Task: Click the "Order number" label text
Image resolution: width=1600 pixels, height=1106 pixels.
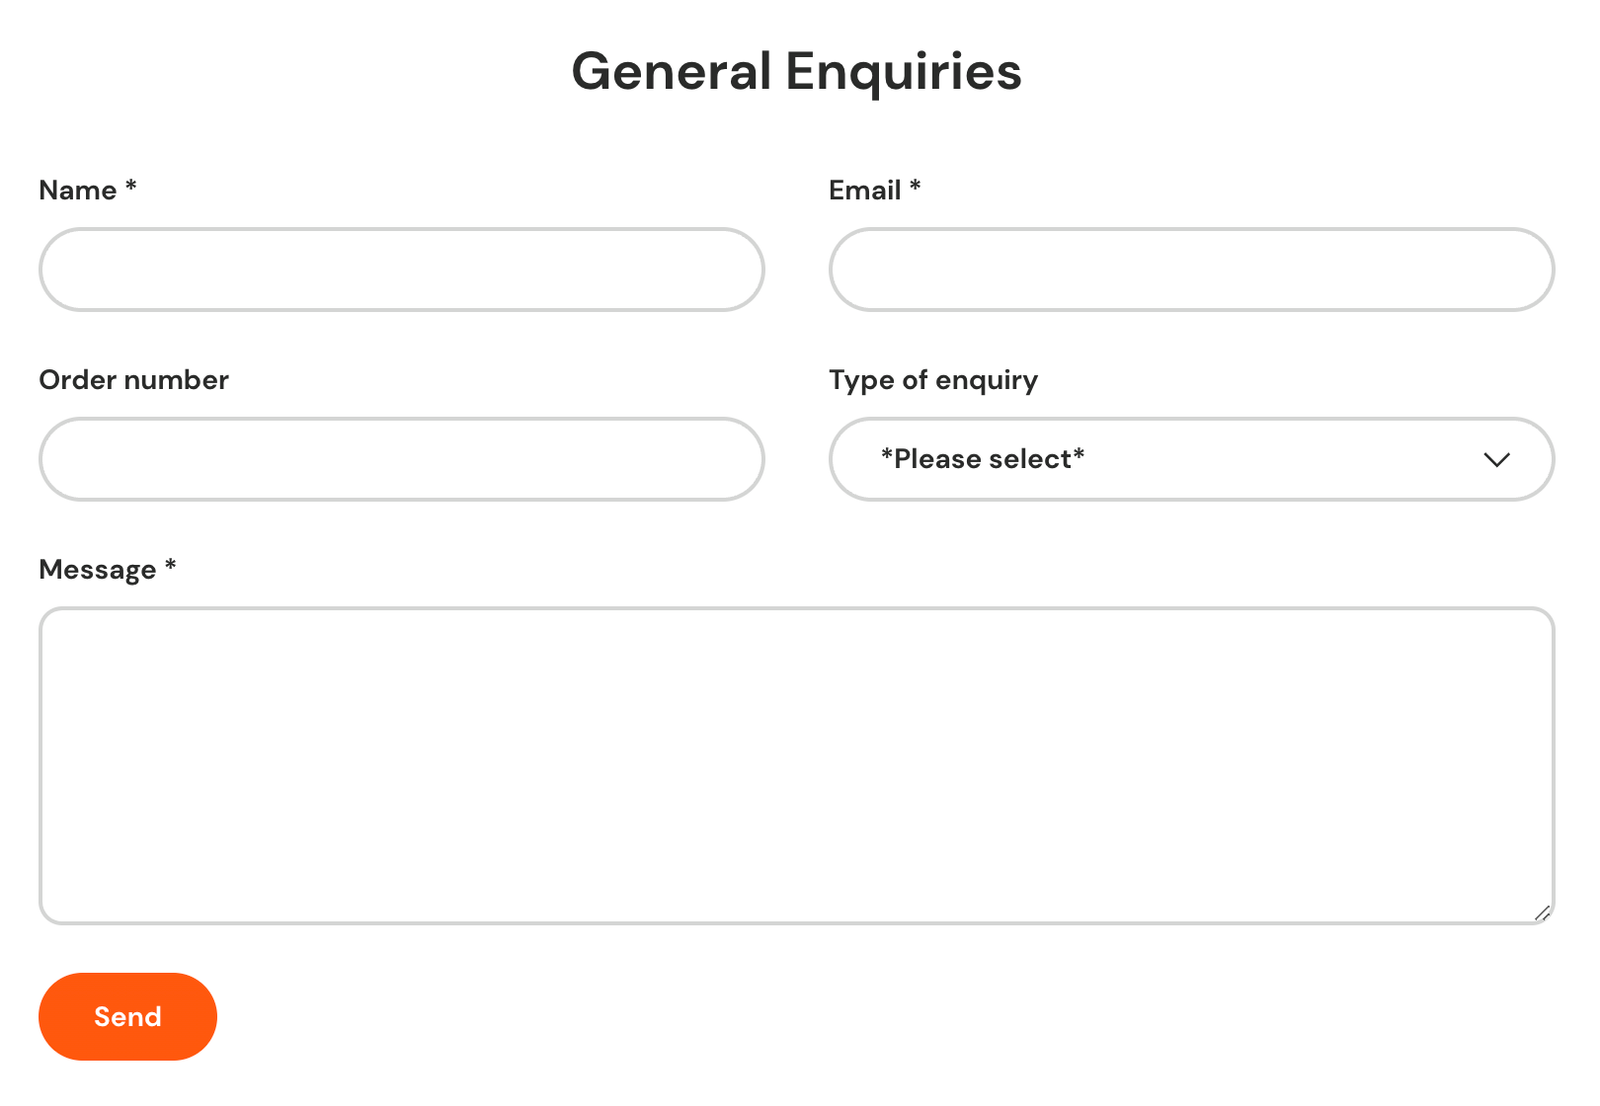Action: 134,380
